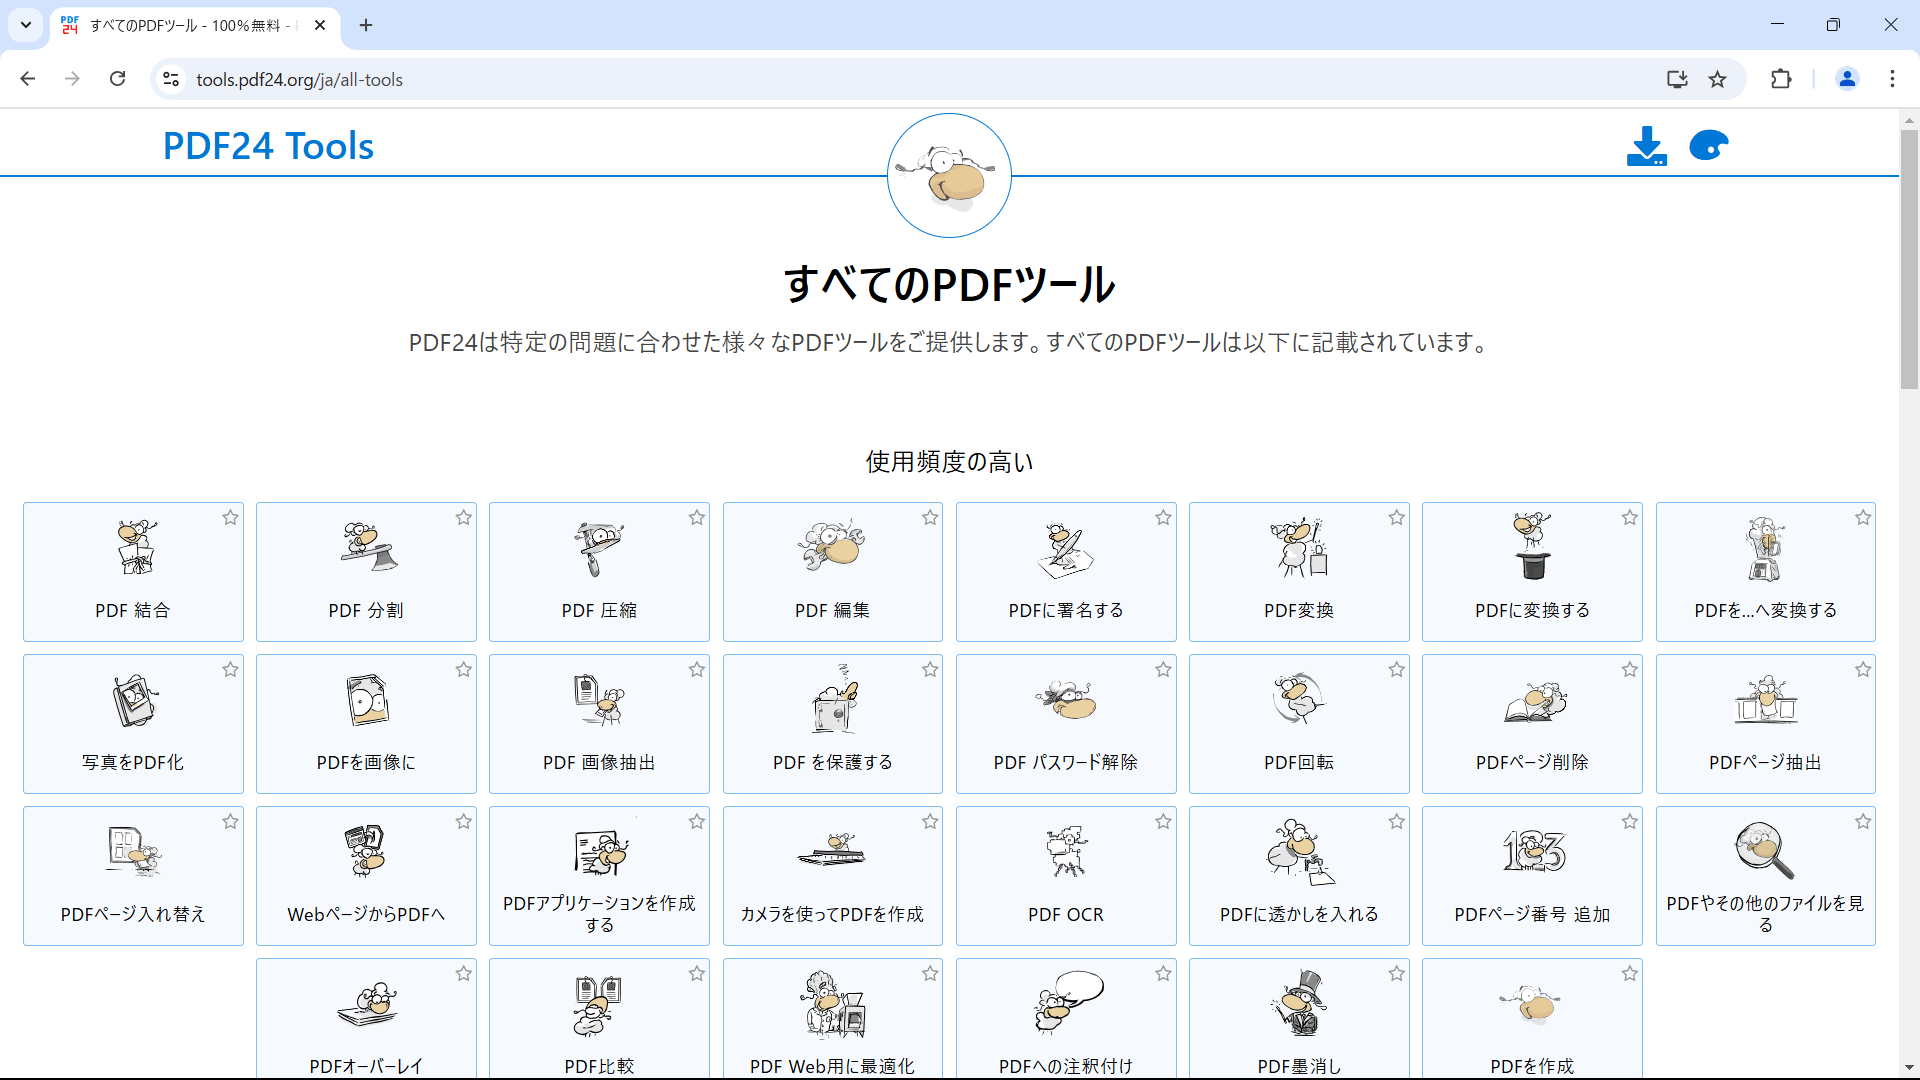Open the PDFへの注釈付け tool

pos(1066,1018)
